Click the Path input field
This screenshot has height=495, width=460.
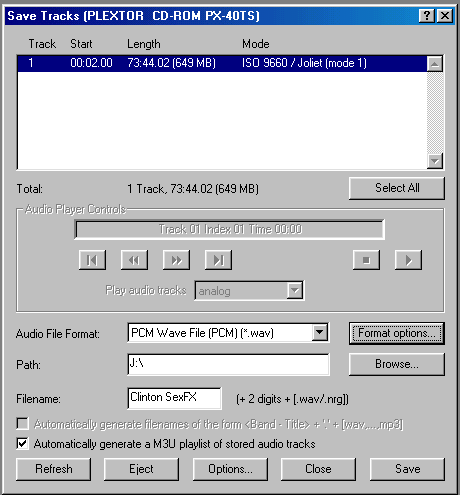(228, 364)
